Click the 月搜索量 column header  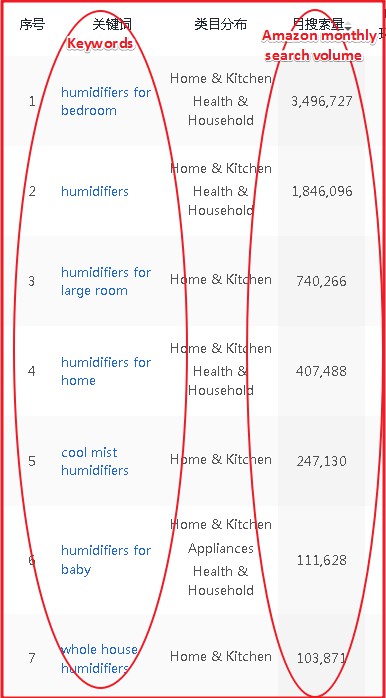[x=318, y=24]
